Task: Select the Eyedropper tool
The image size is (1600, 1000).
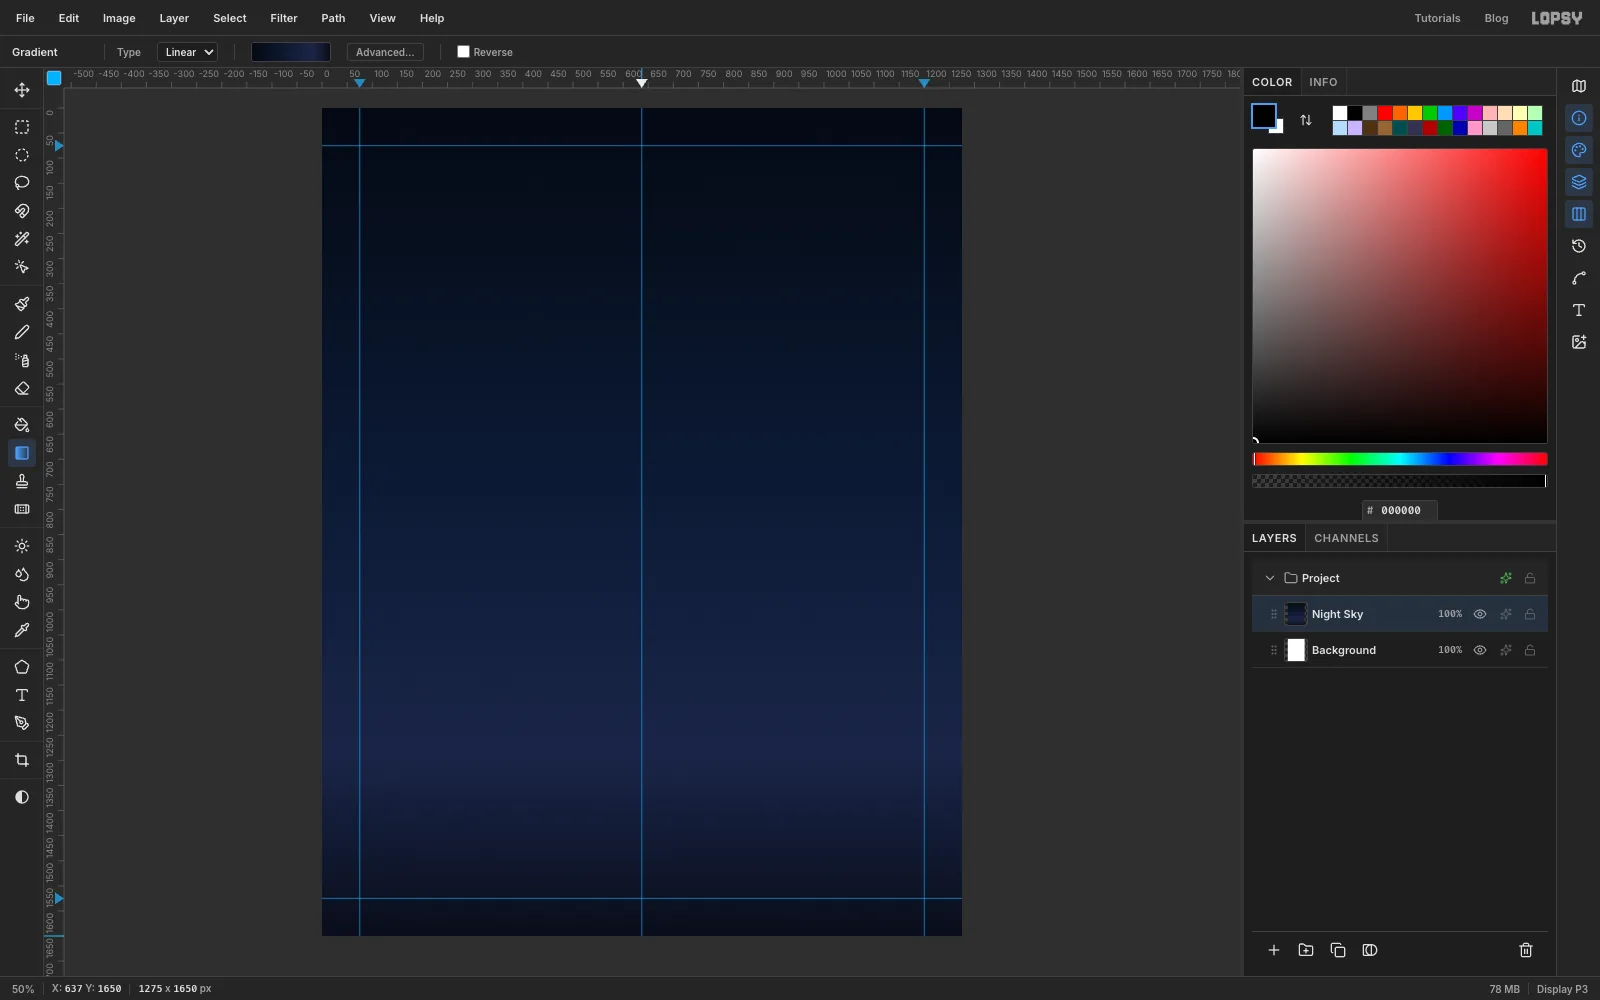Action: (22, 630)
